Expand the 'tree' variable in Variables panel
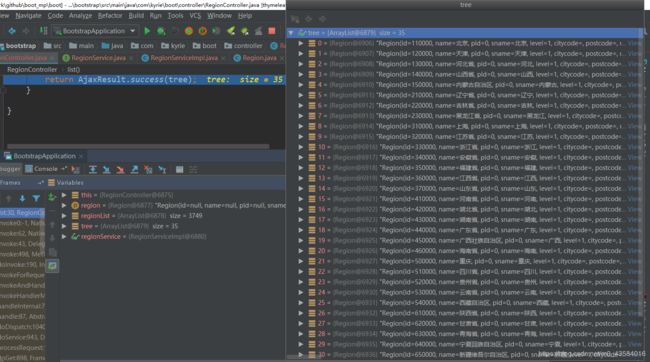This screenshot has width=650, height=362. (x=64, y=226)
